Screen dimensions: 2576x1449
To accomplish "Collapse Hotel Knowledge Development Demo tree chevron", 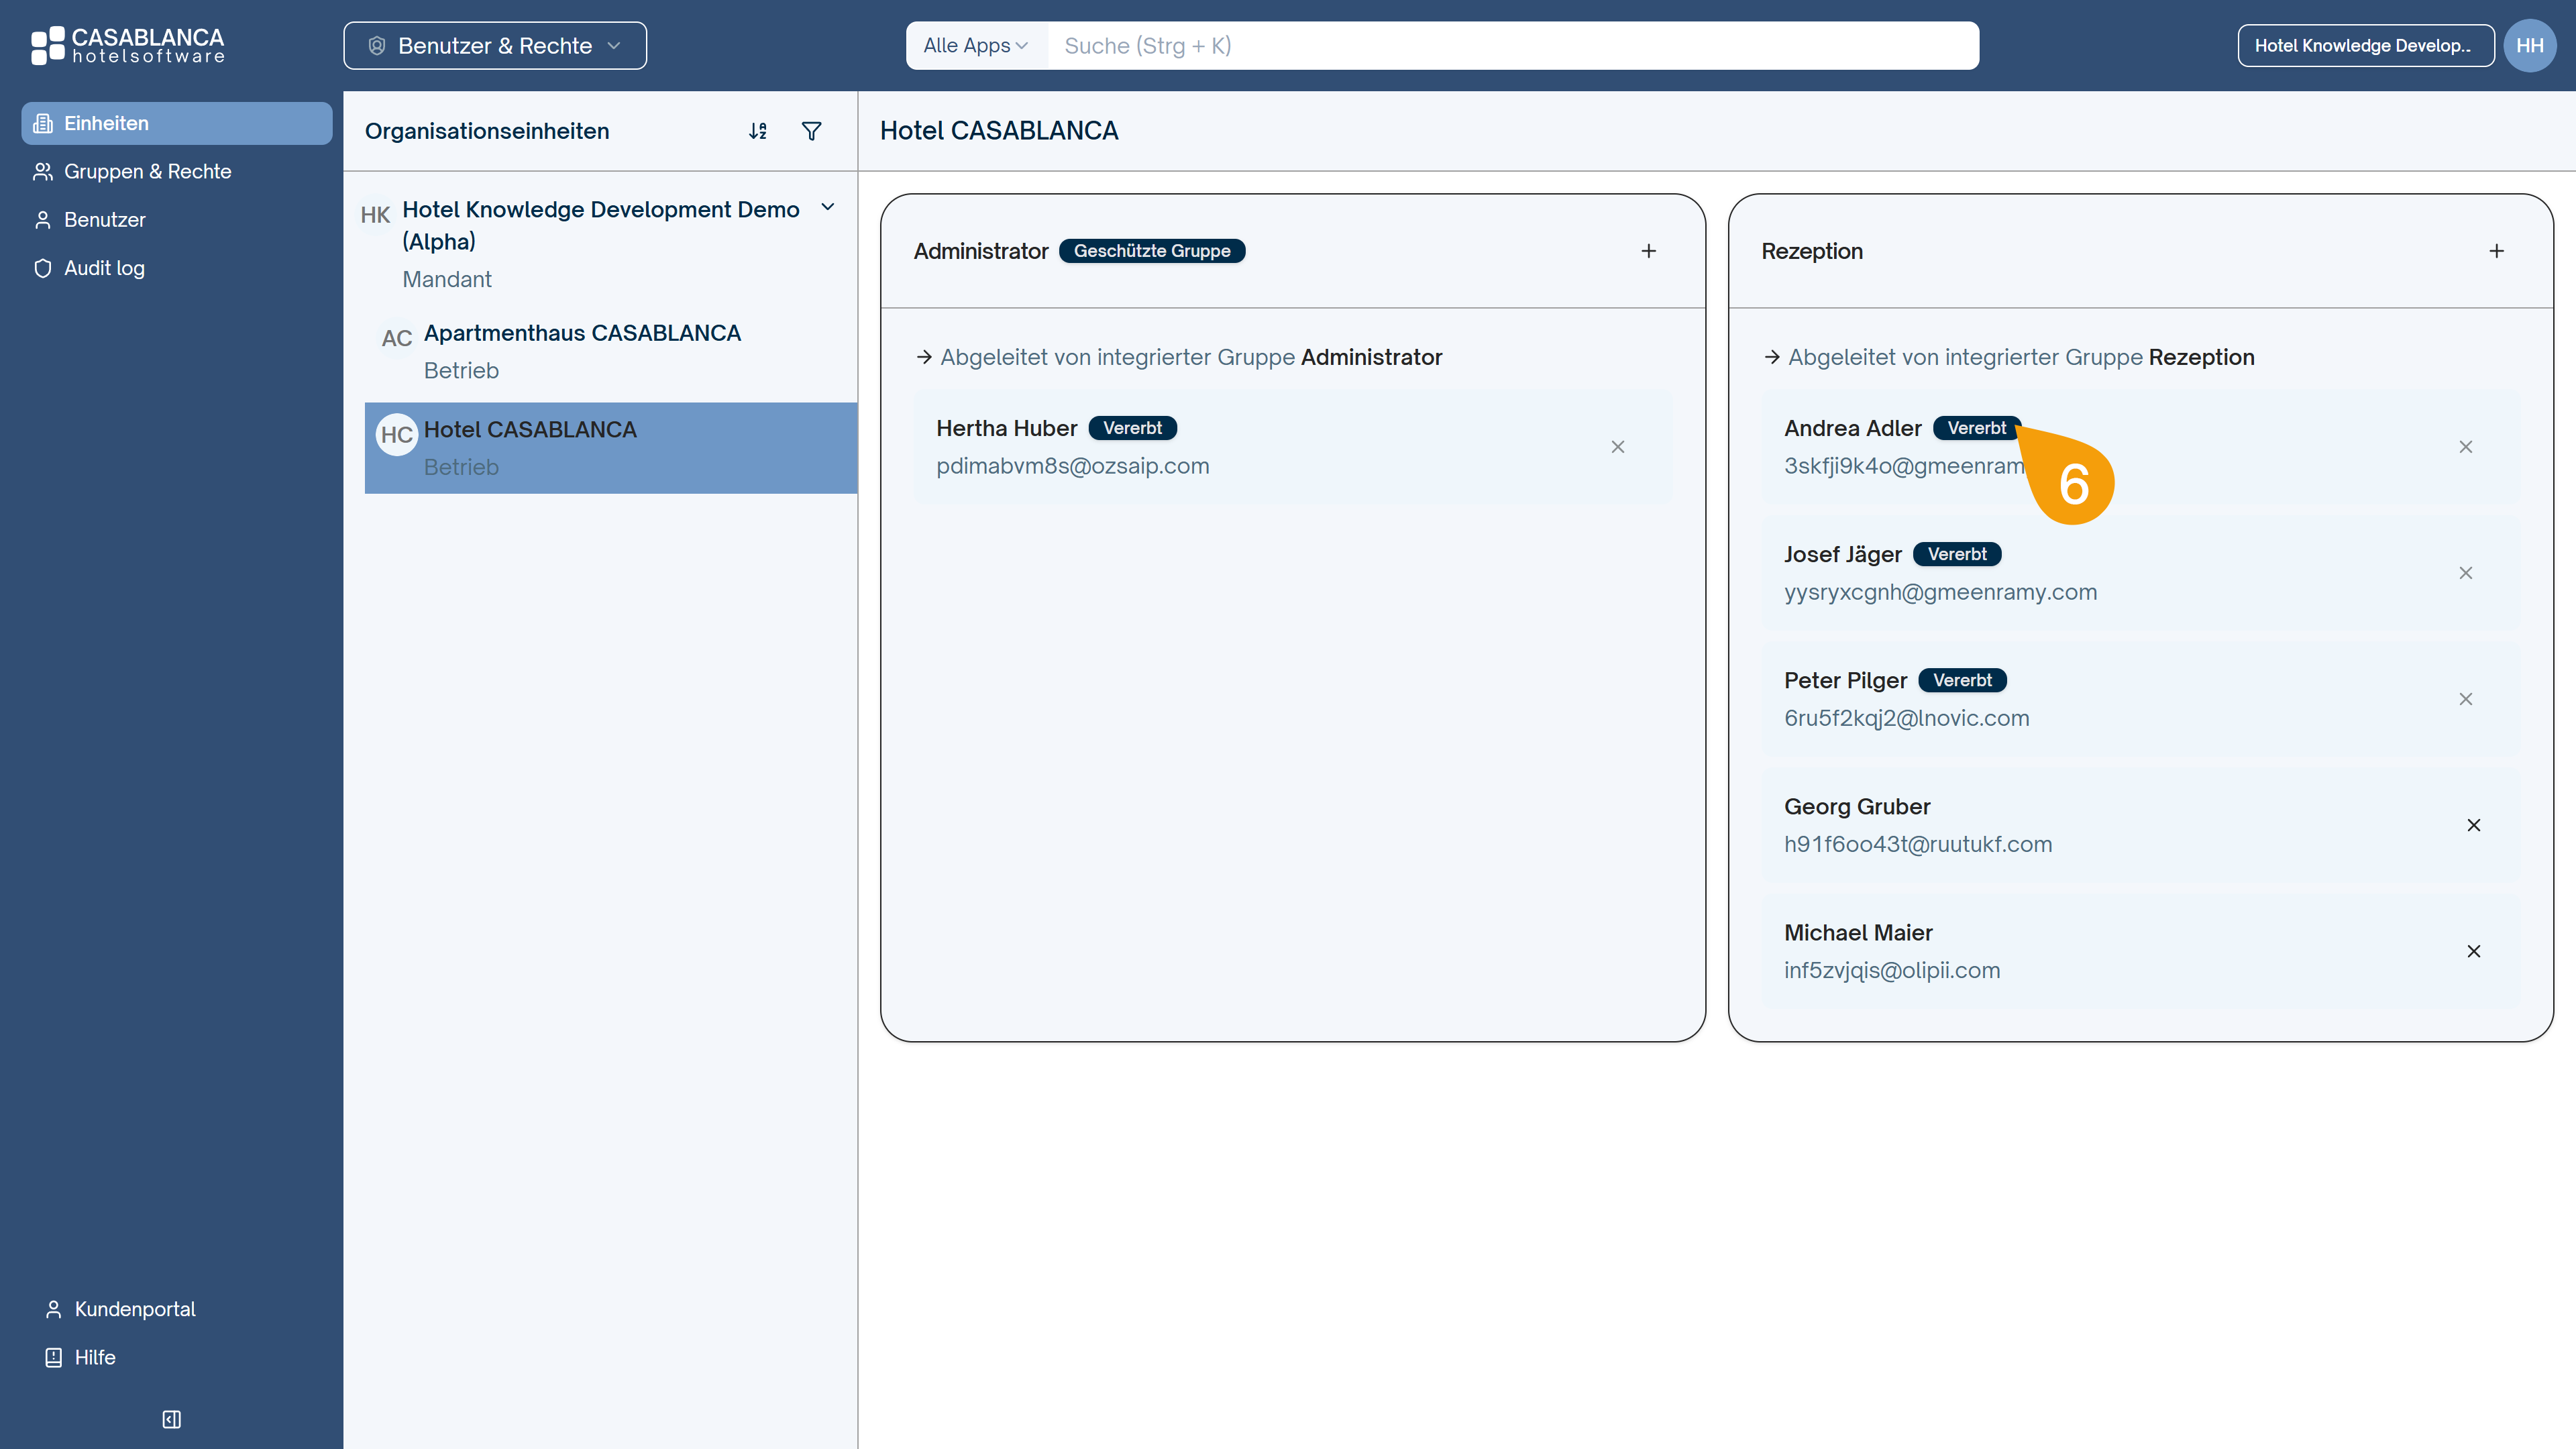I will [828, 207].
